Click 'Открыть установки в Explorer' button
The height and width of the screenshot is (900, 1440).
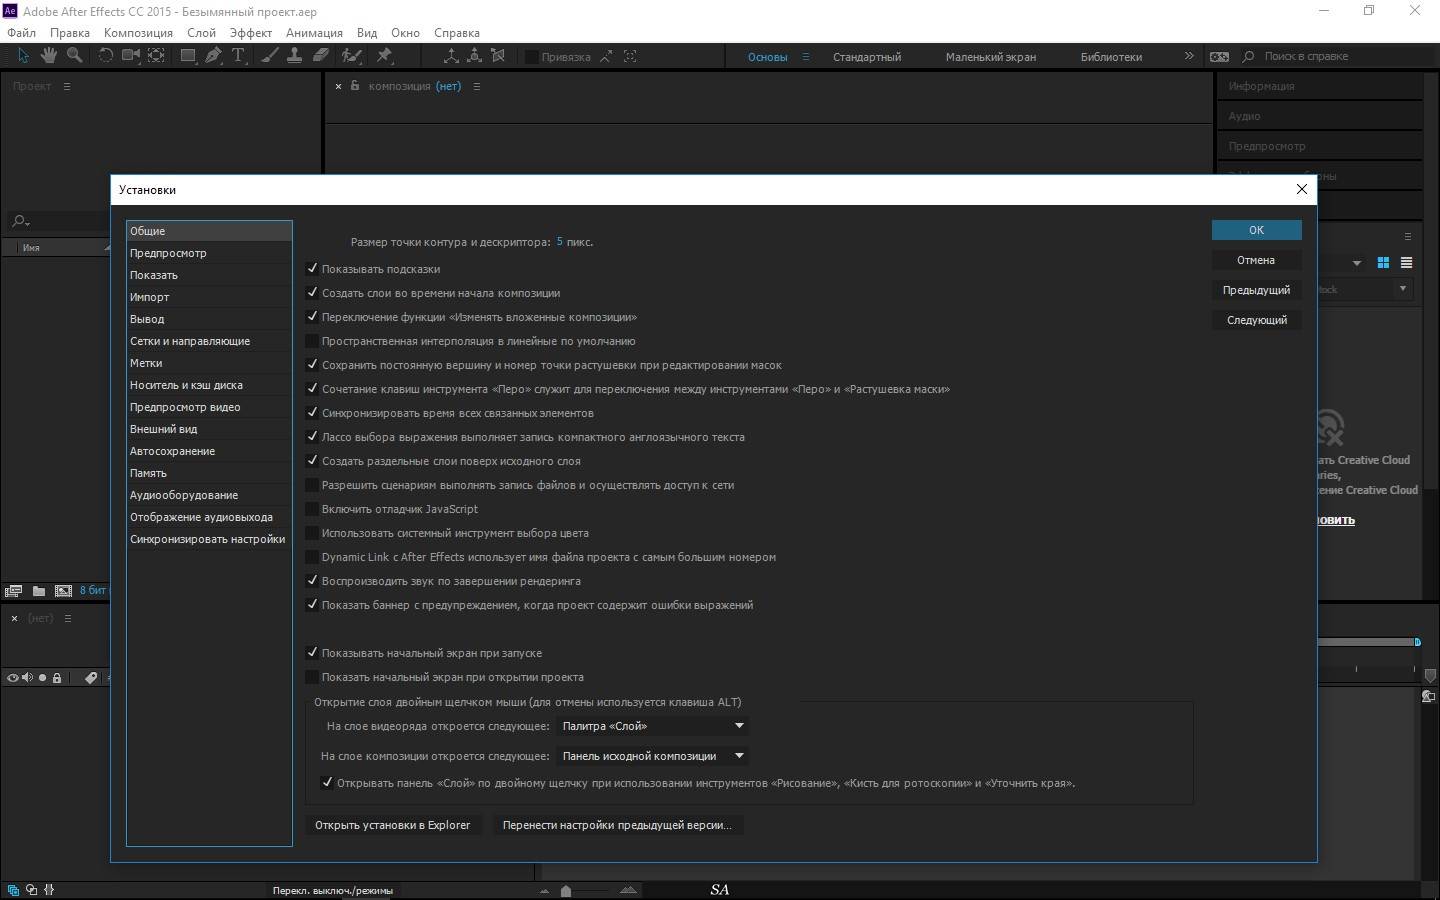(392, 825)
